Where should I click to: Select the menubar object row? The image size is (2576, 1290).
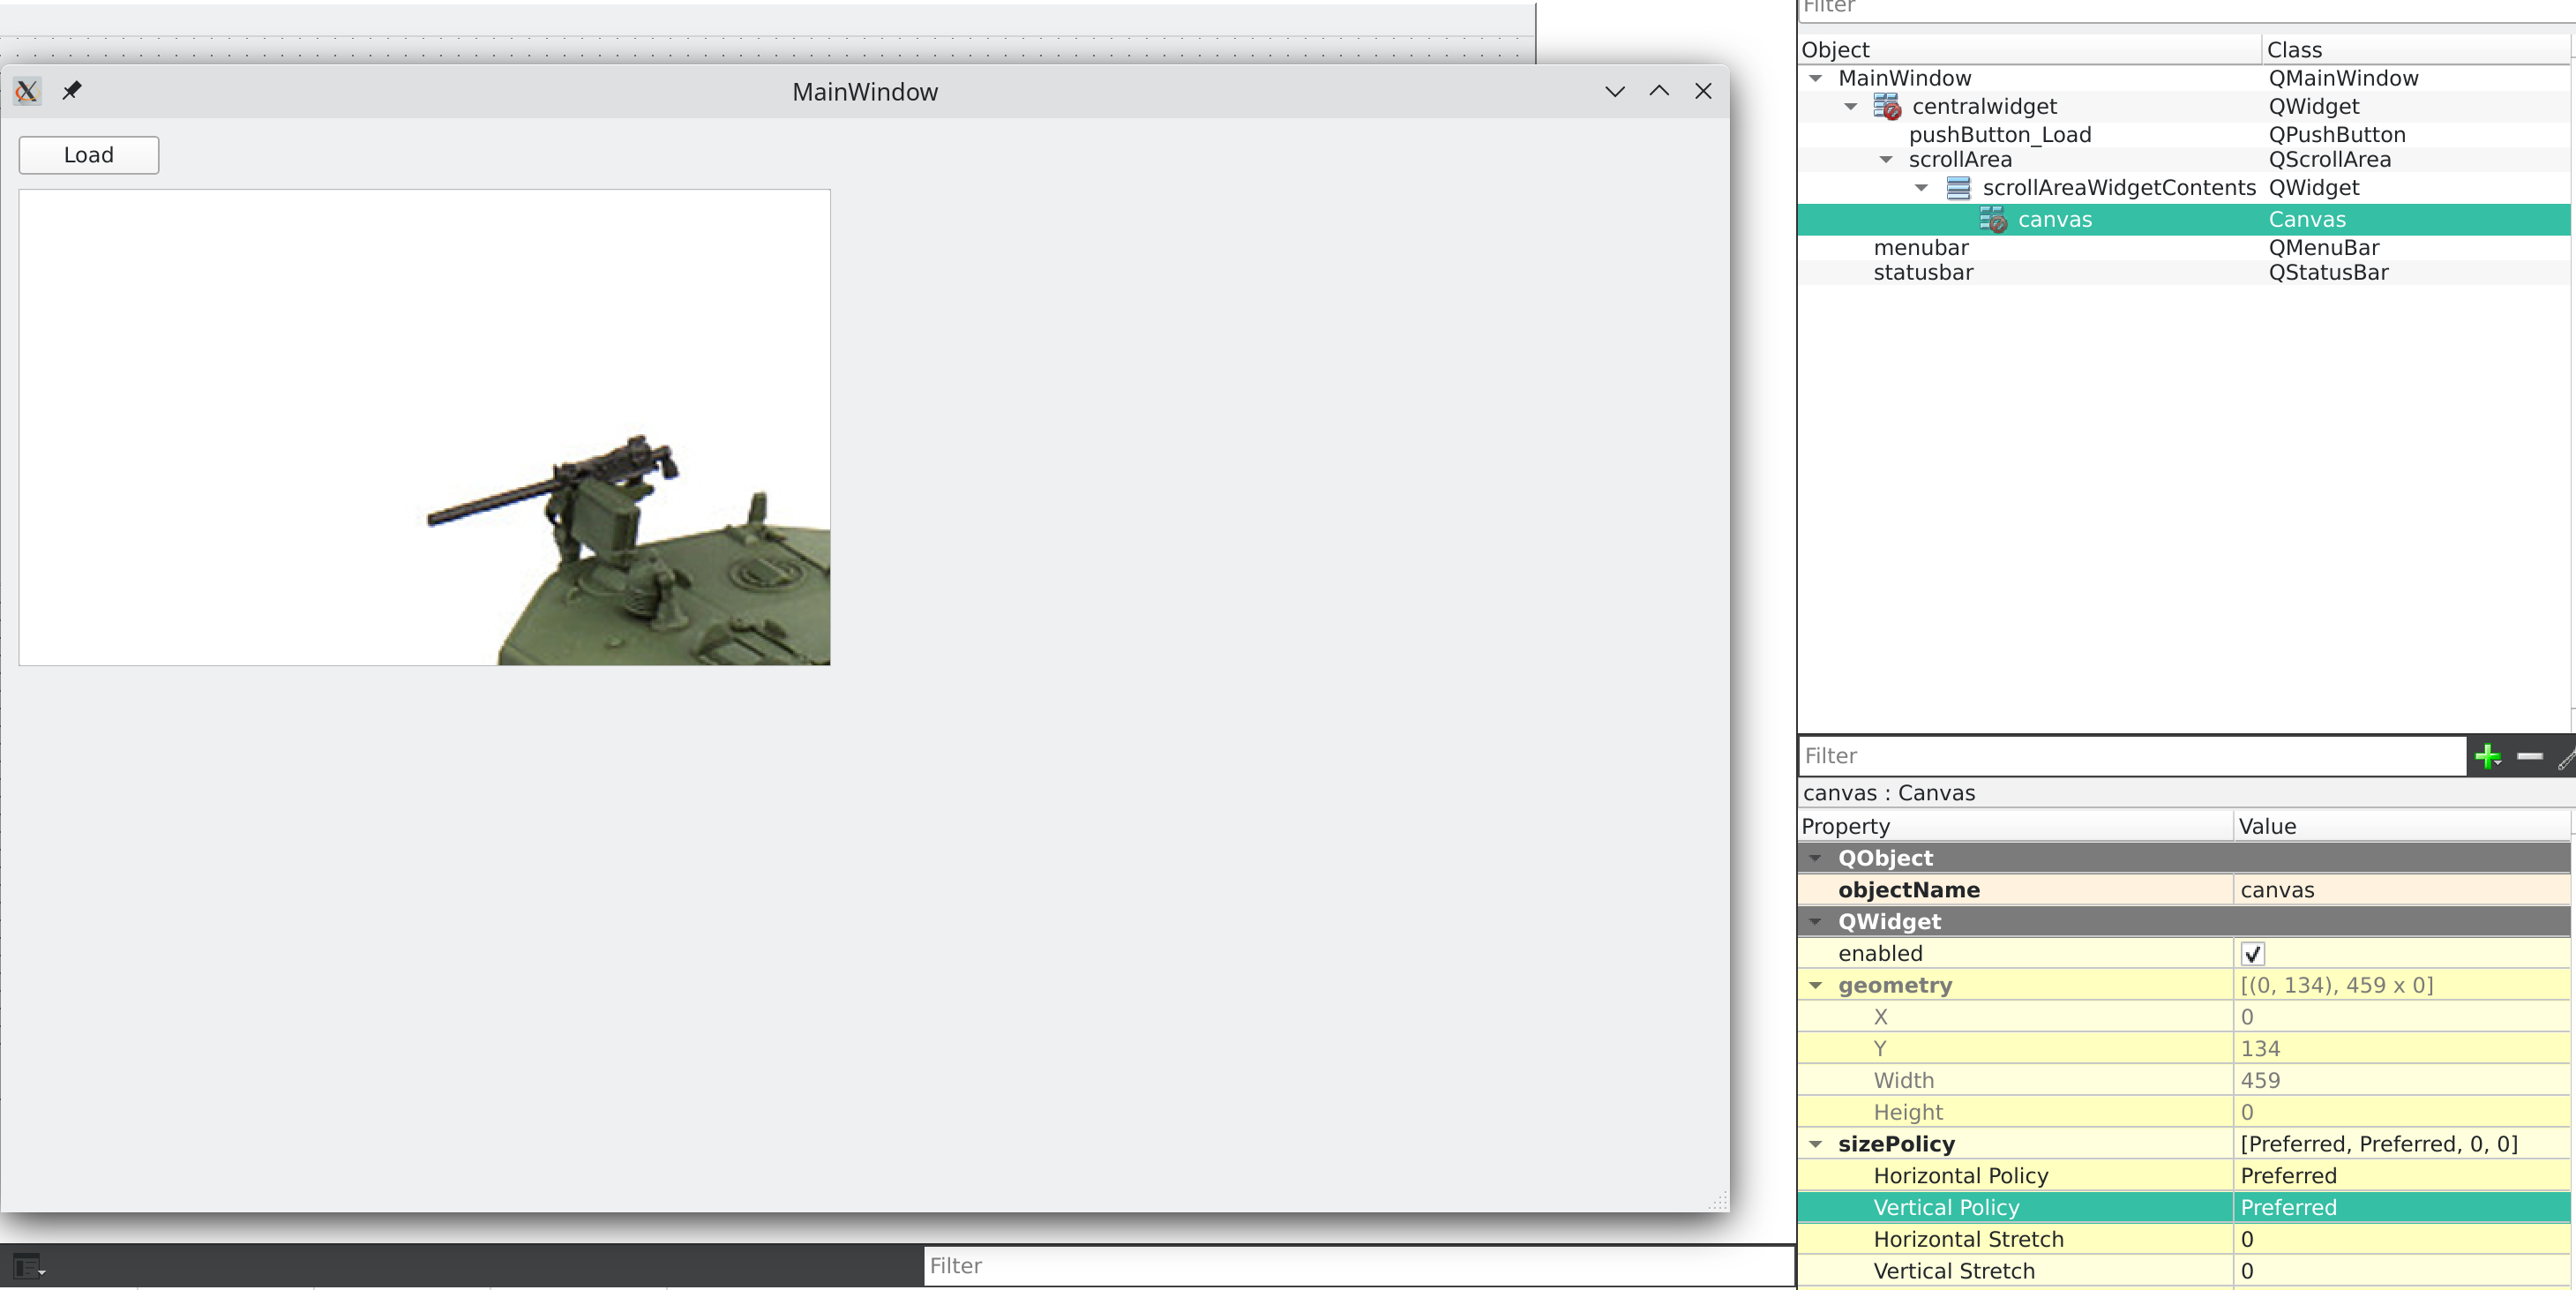point(2183,247)
